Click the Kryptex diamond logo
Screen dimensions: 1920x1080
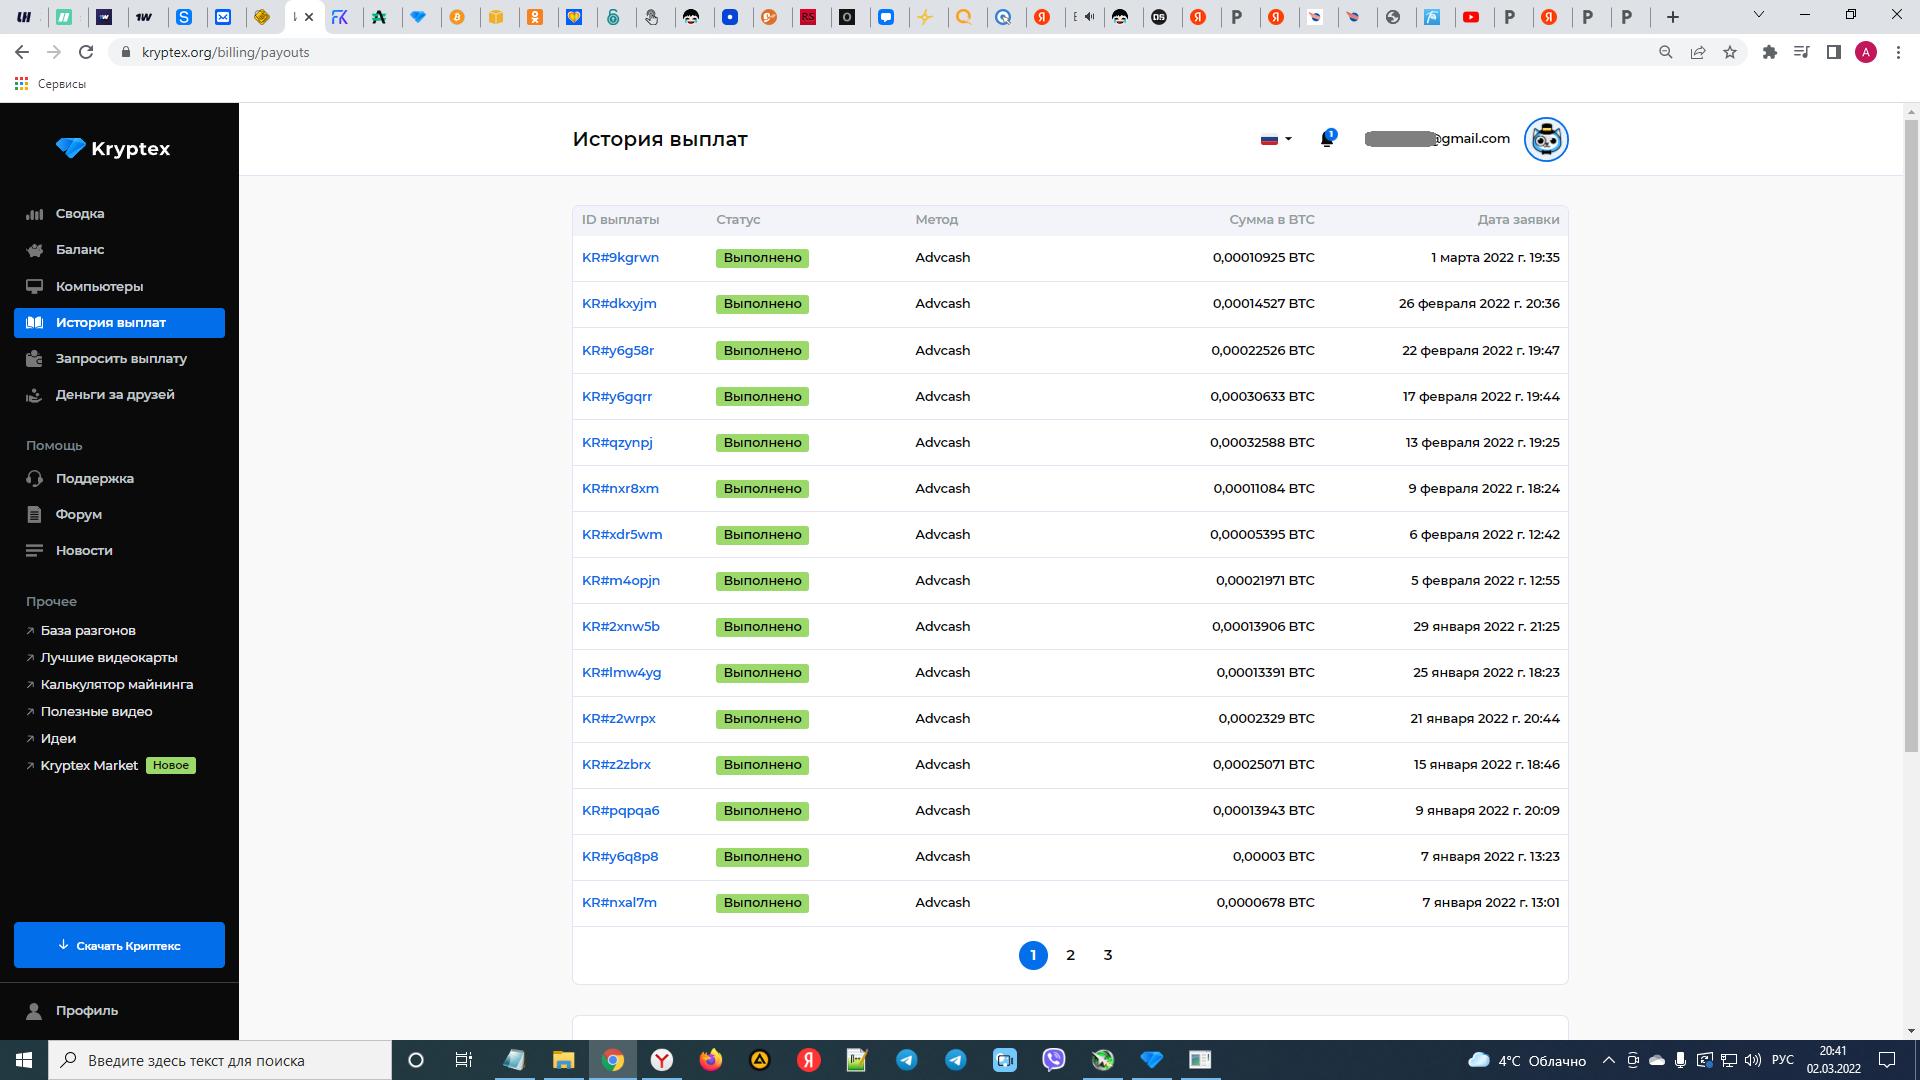coord(71,148)
